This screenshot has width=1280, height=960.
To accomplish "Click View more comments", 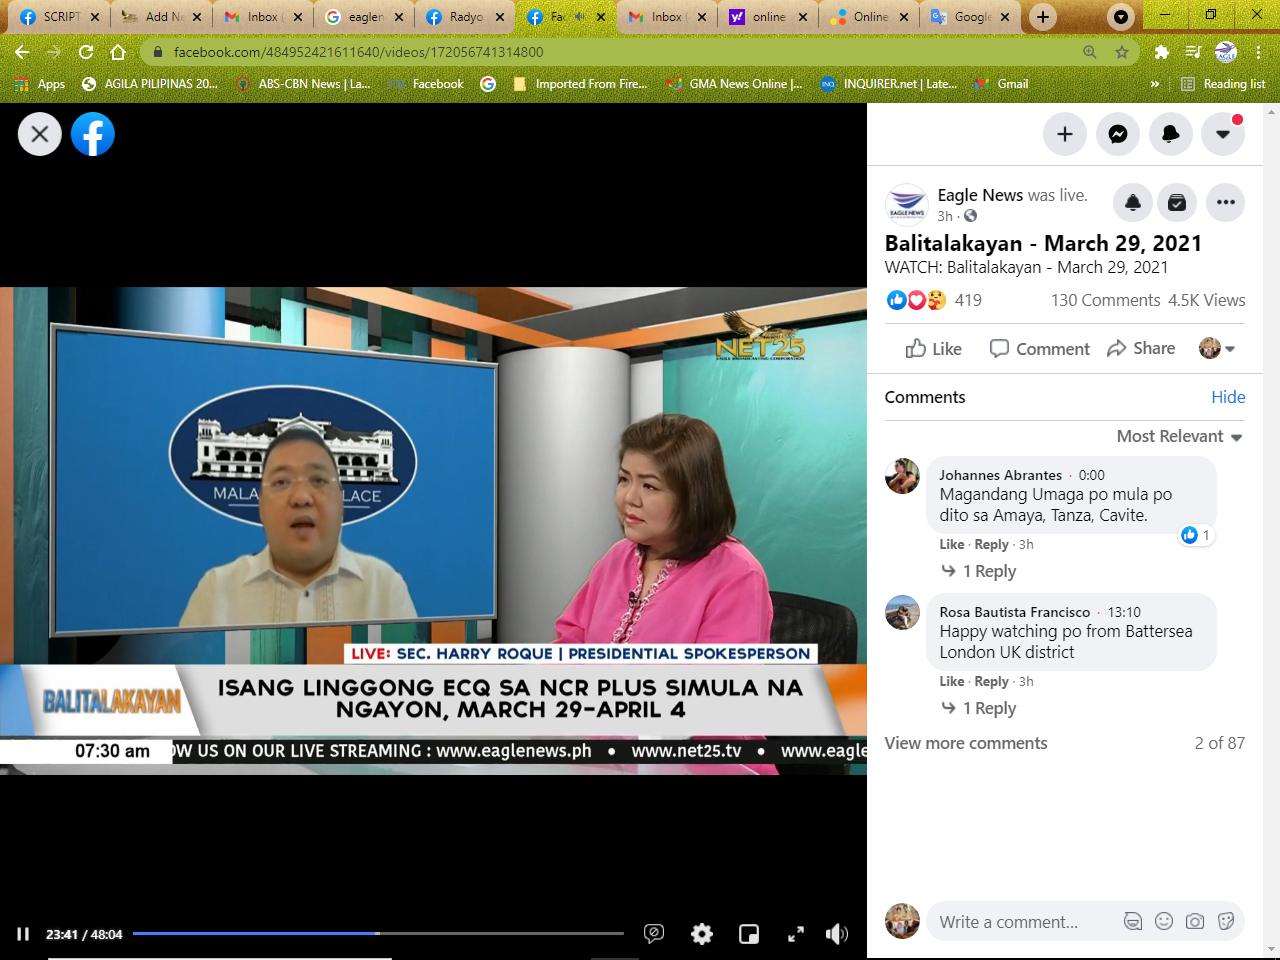I will (x=966, y=743).
